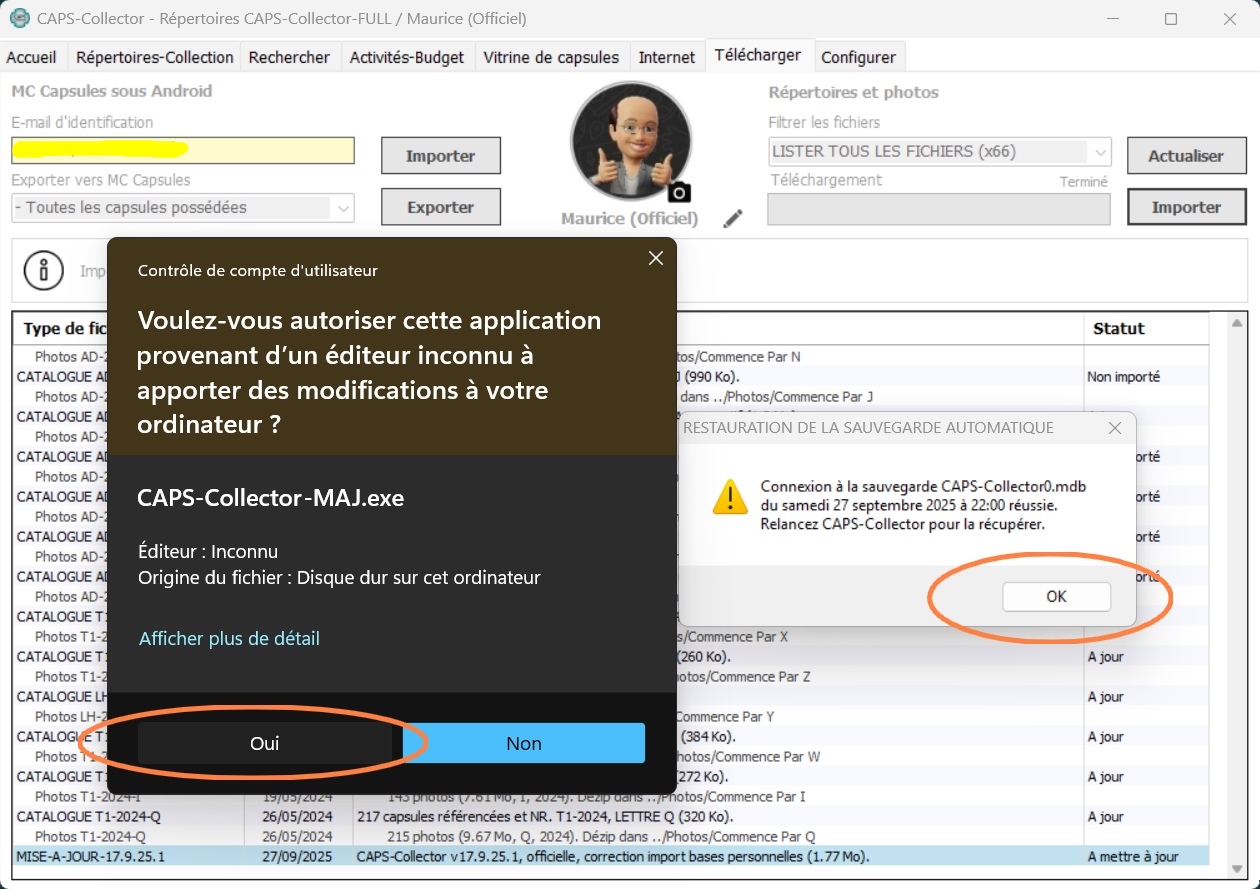
Task: Switch to the Vitrine de capsules tab
Action: pyautogui.click(x=551, y=57)
